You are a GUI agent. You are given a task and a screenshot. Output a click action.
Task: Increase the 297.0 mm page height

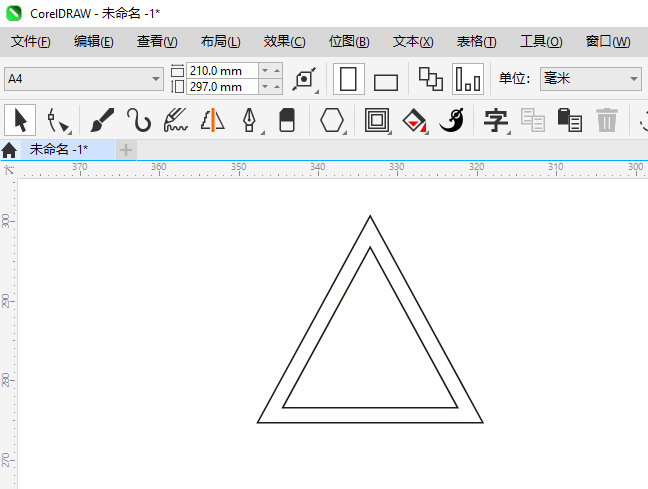[x=277, y=87]
